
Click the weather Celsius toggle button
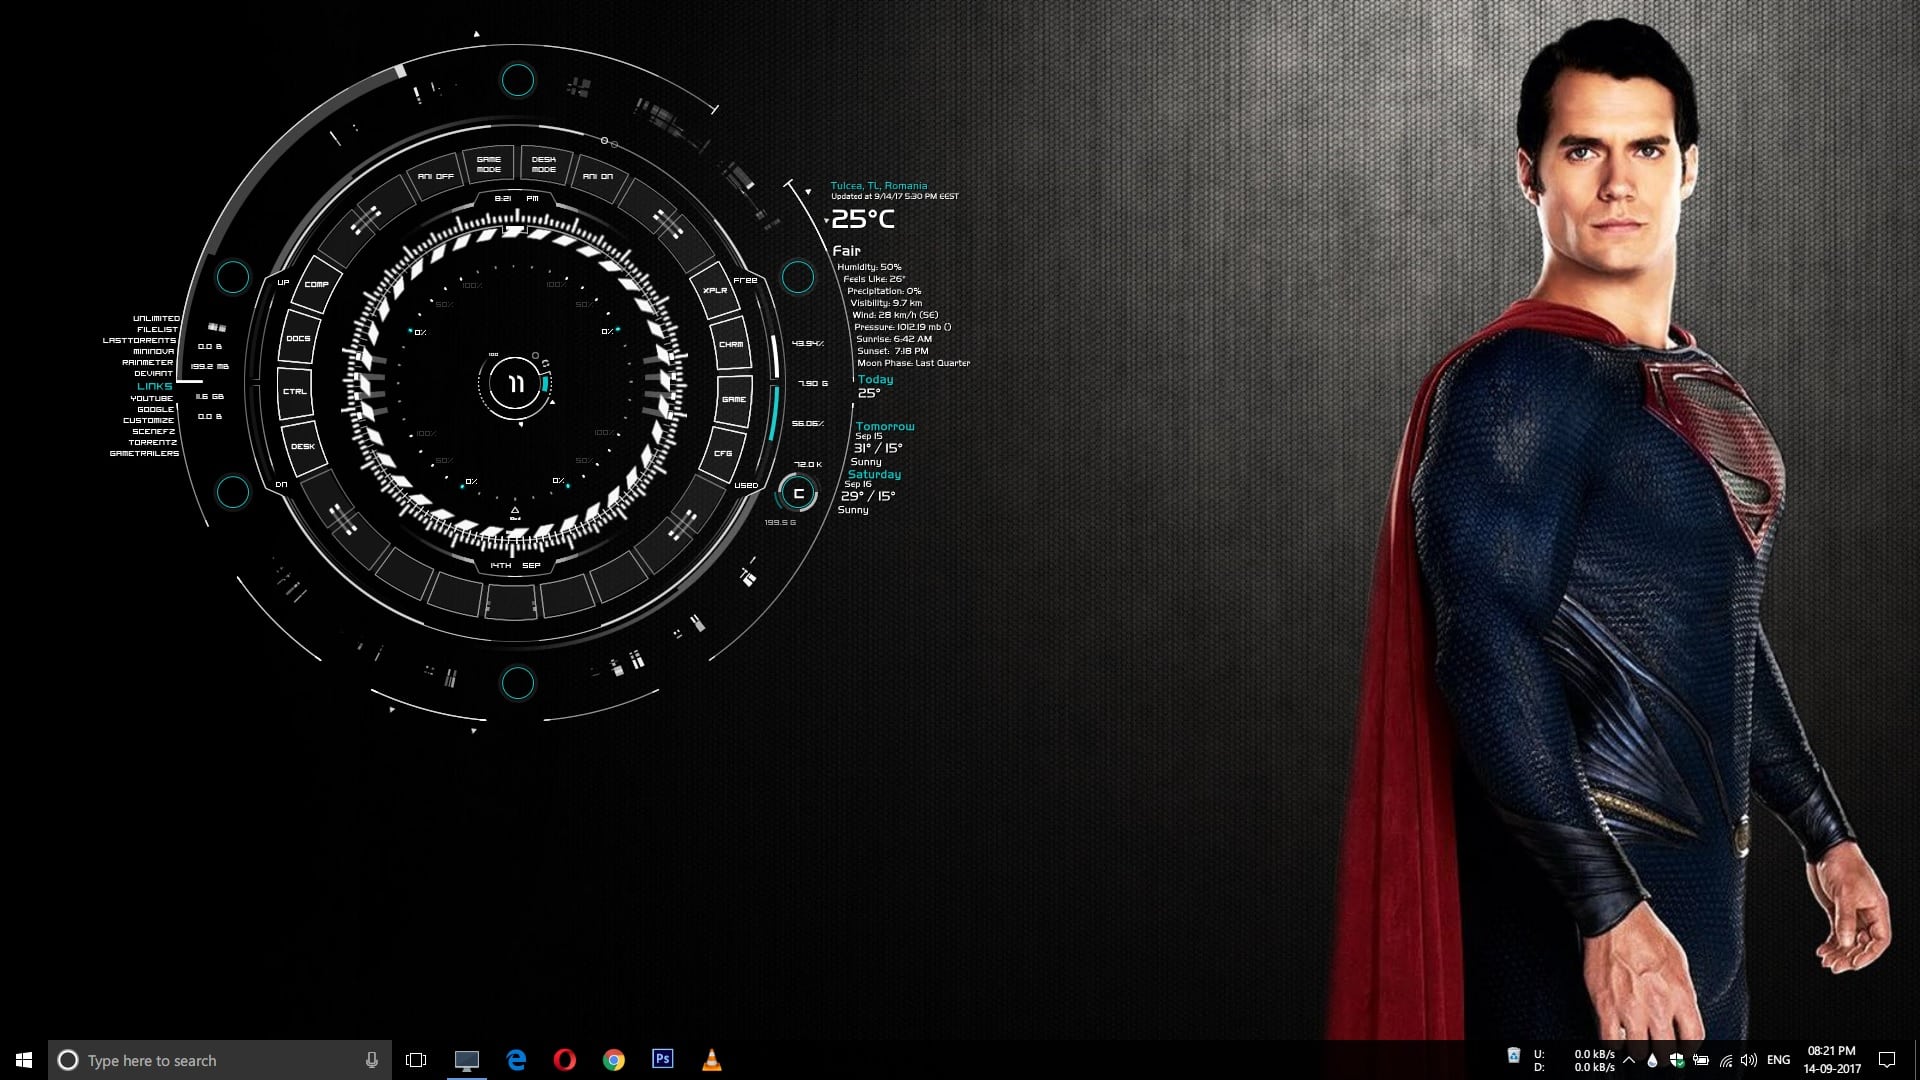click(x=800, y=493)
